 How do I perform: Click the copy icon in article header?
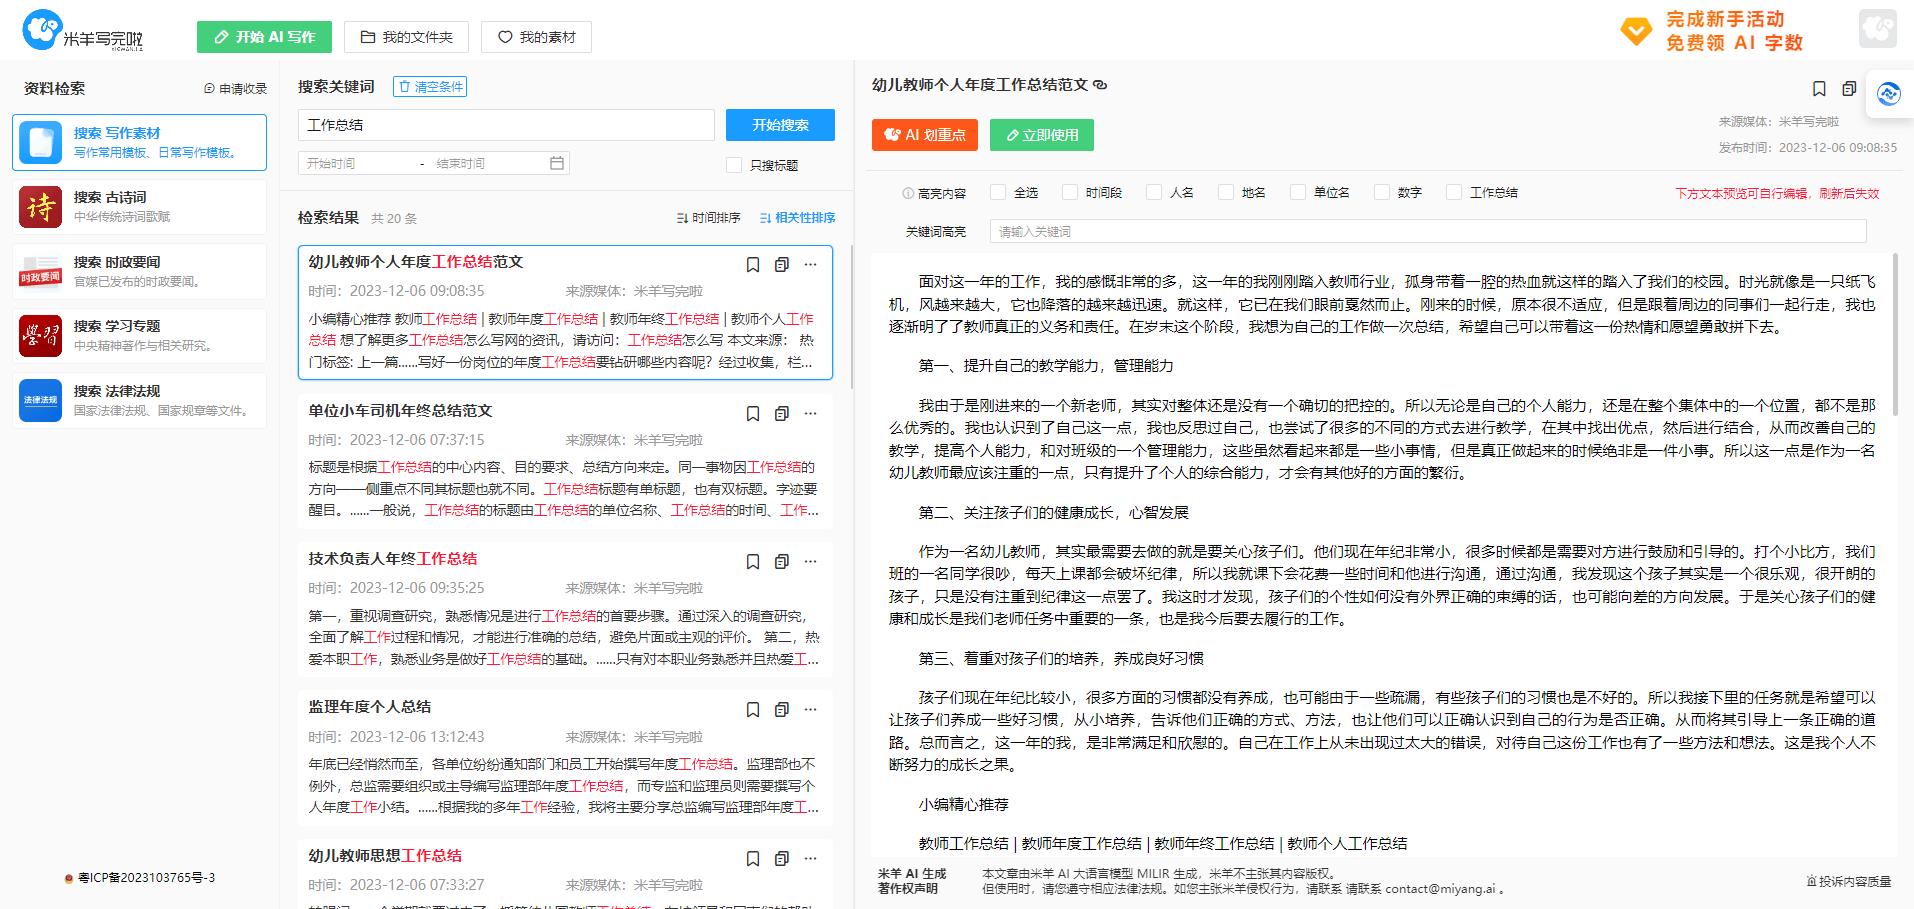1849,89
